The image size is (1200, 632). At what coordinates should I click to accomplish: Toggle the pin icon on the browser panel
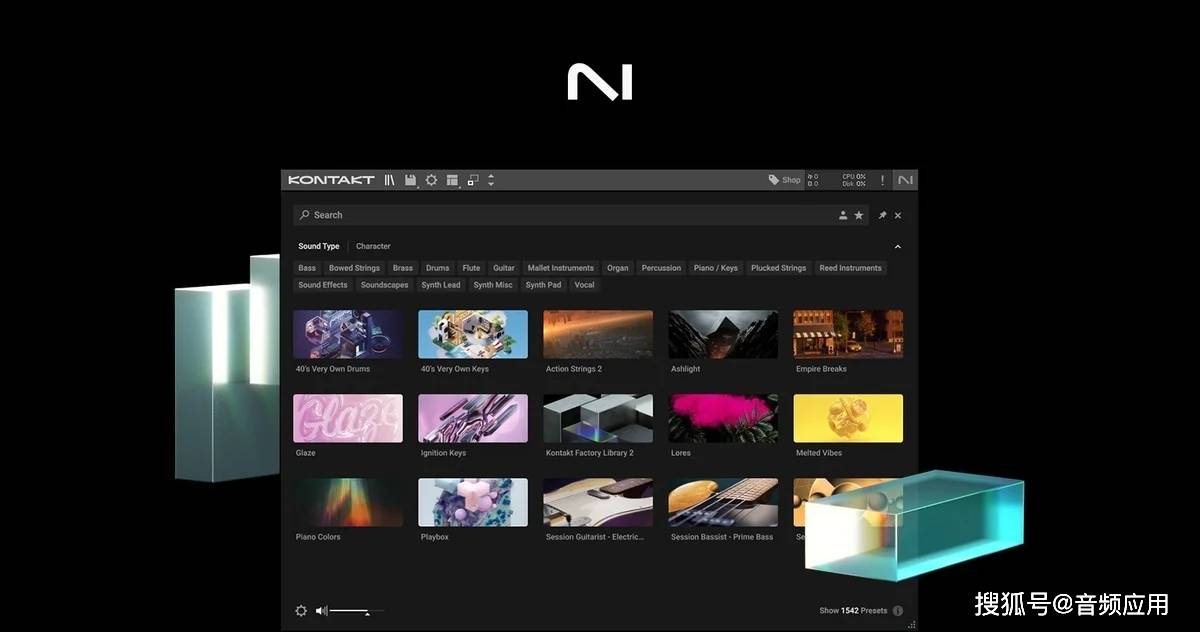(881, 215)
